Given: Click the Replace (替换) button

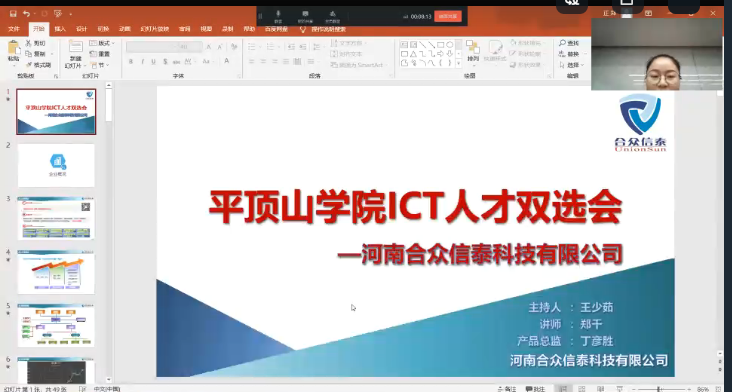Looking at the screenshot, I should pos(570,54).
